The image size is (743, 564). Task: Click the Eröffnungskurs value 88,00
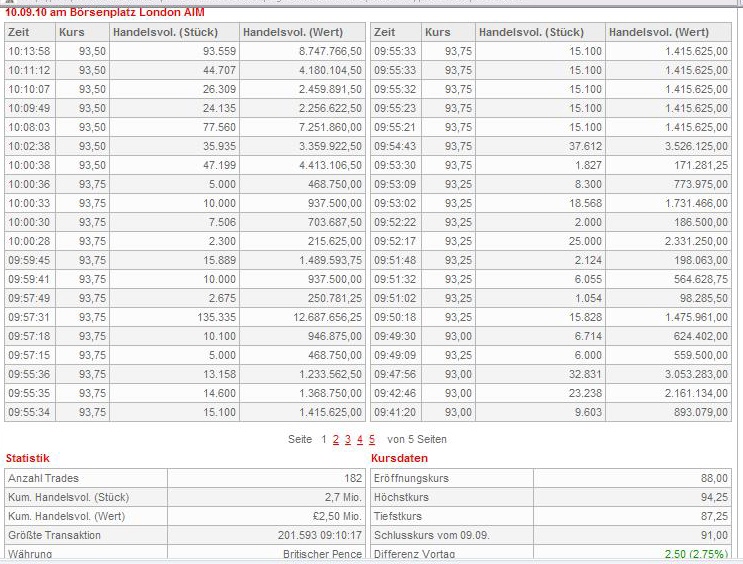pos(714,478)
